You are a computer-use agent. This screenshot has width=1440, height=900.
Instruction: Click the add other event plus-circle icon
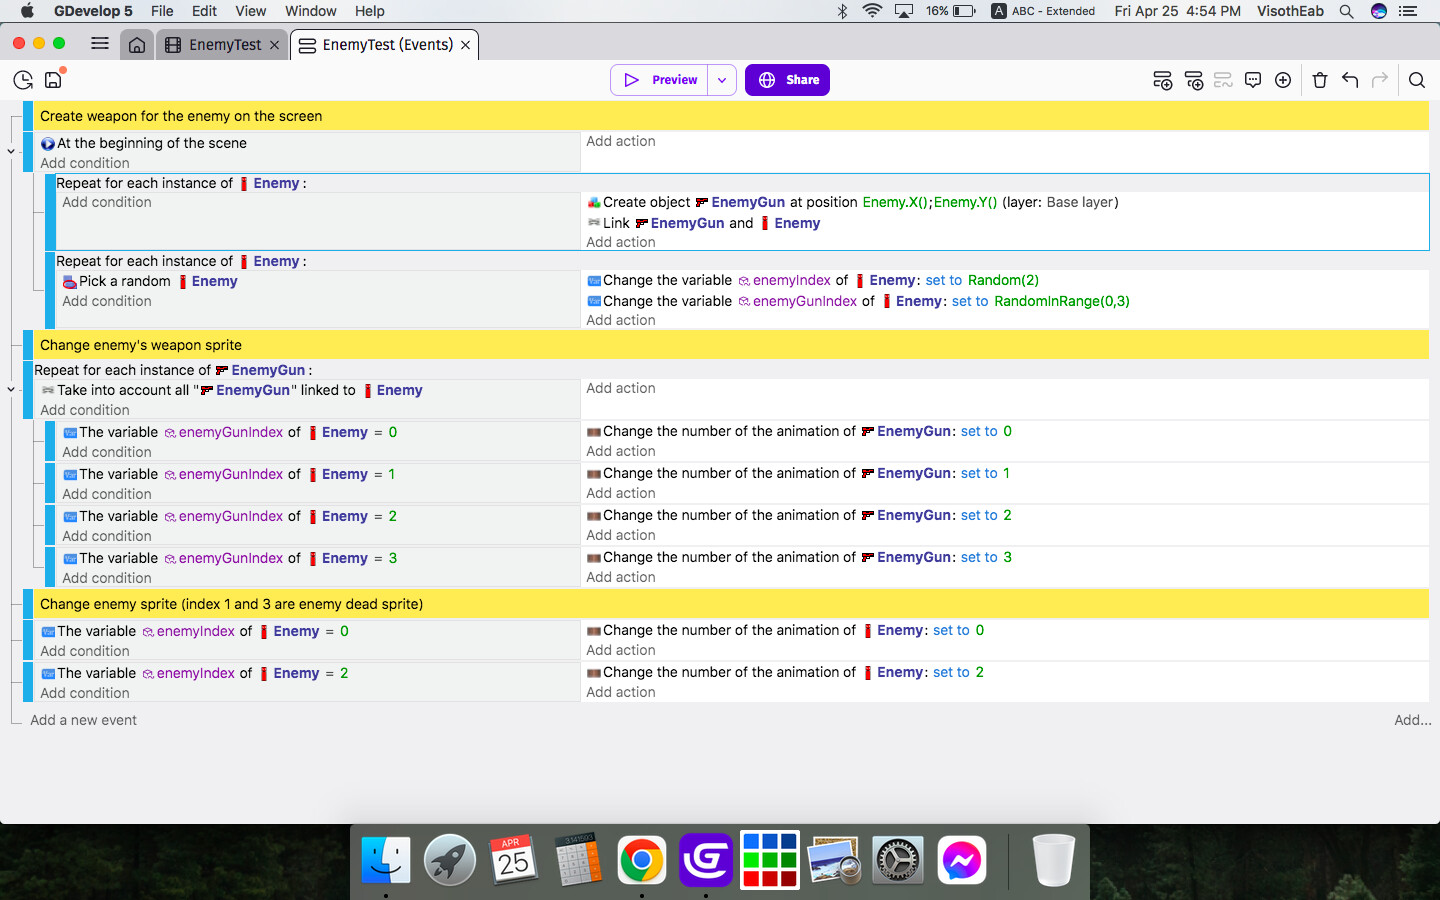[1283, 80]
